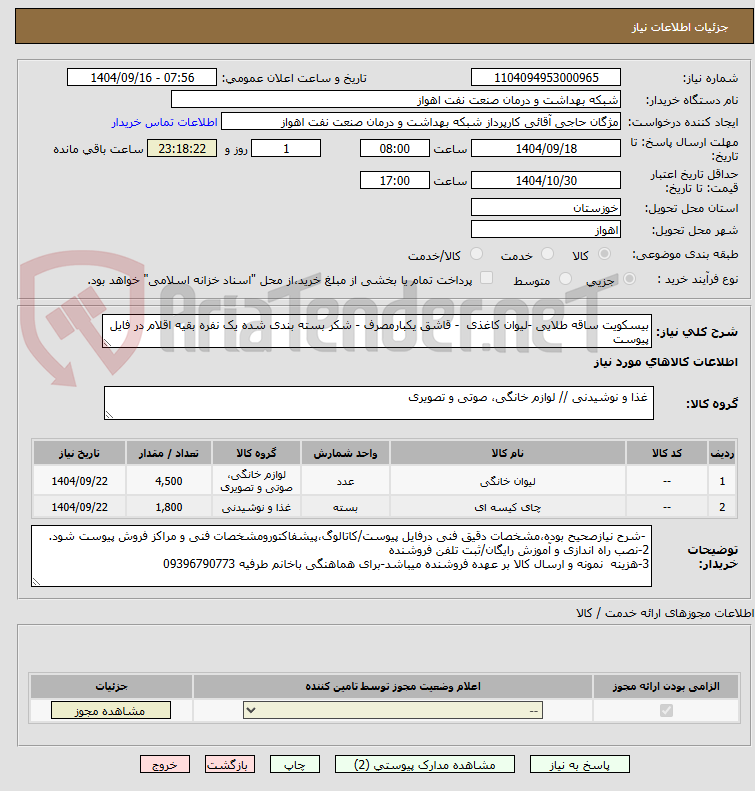755x791 pixels.
Task: Select the متوسط purchase type radio
Action: coord(566,278)
